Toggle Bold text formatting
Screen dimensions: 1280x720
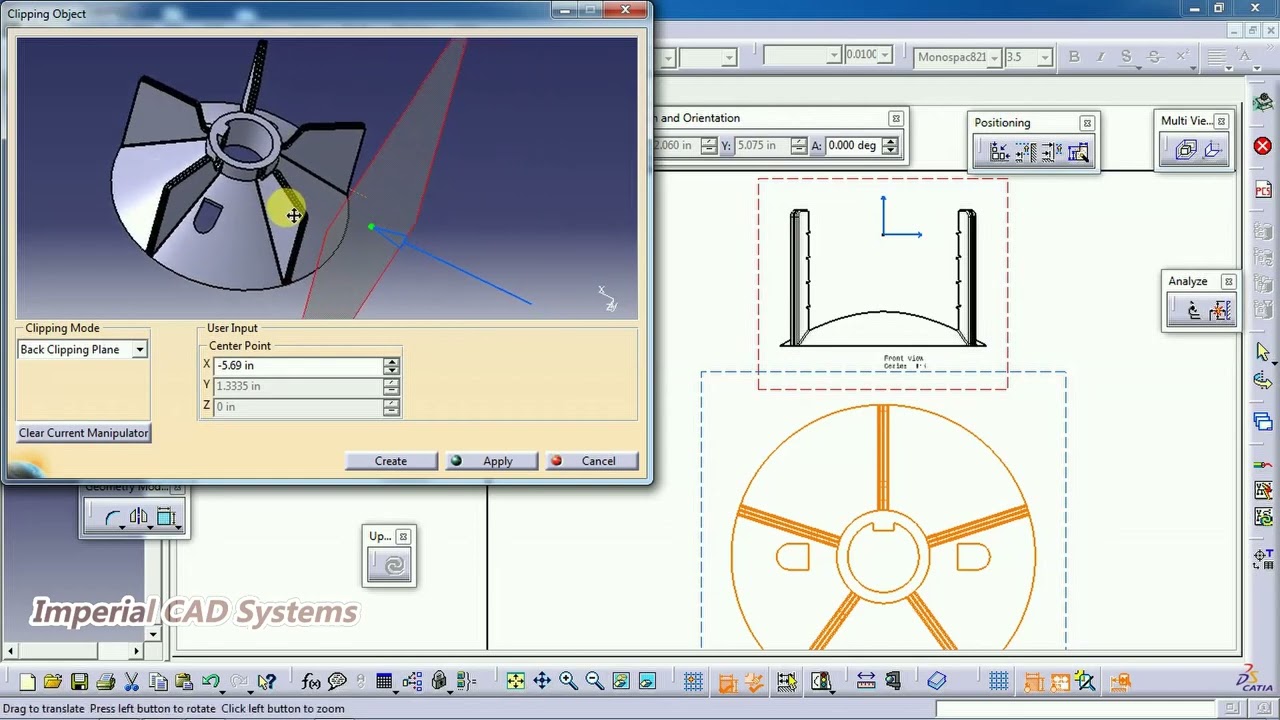point(1074,57)
